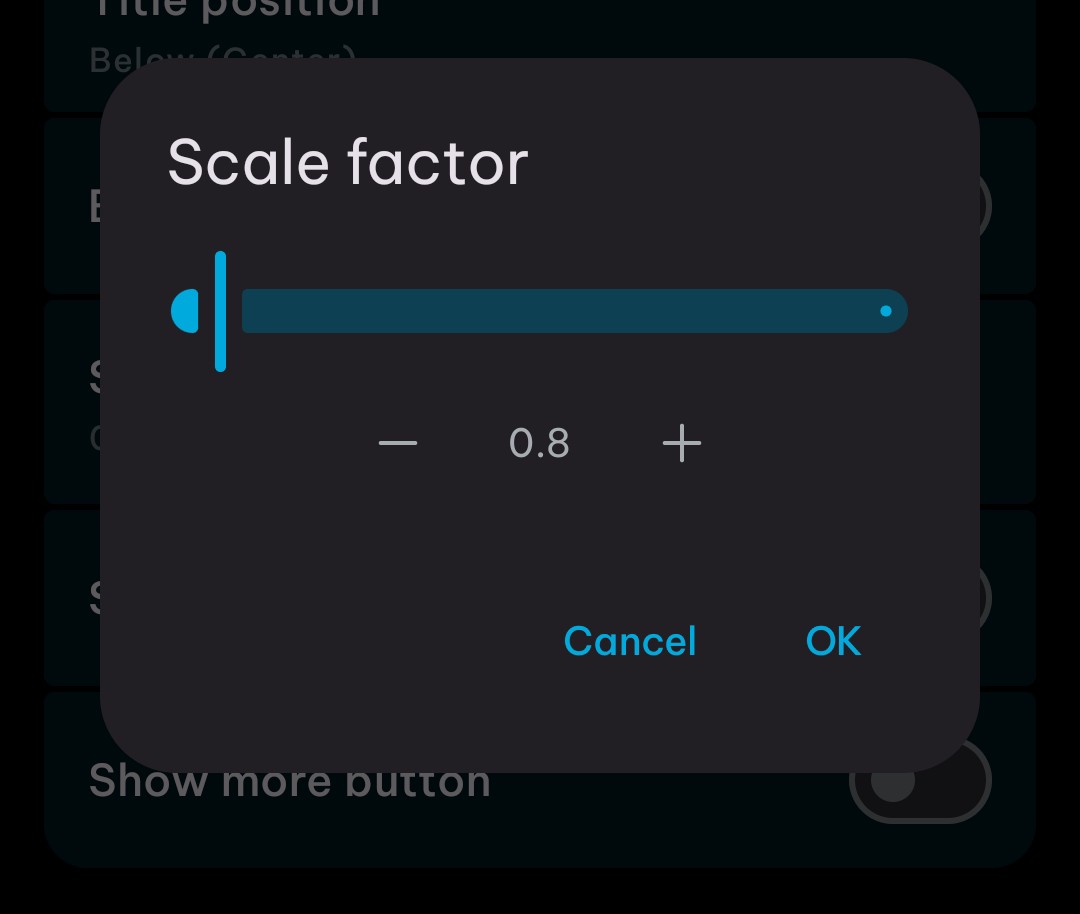The image size is (1080, 914).
Task: Decrease the scale factor with minus icon
Action: point(398,442)
